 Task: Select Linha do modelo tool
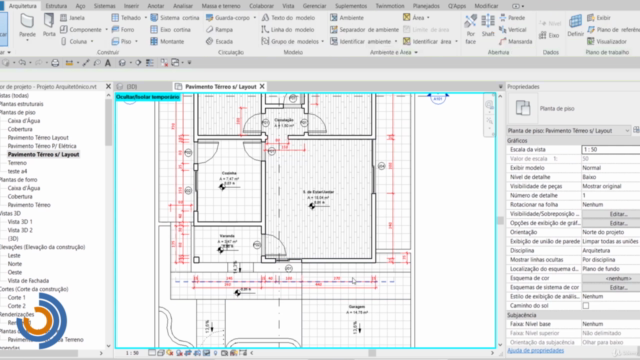(288, 30)
